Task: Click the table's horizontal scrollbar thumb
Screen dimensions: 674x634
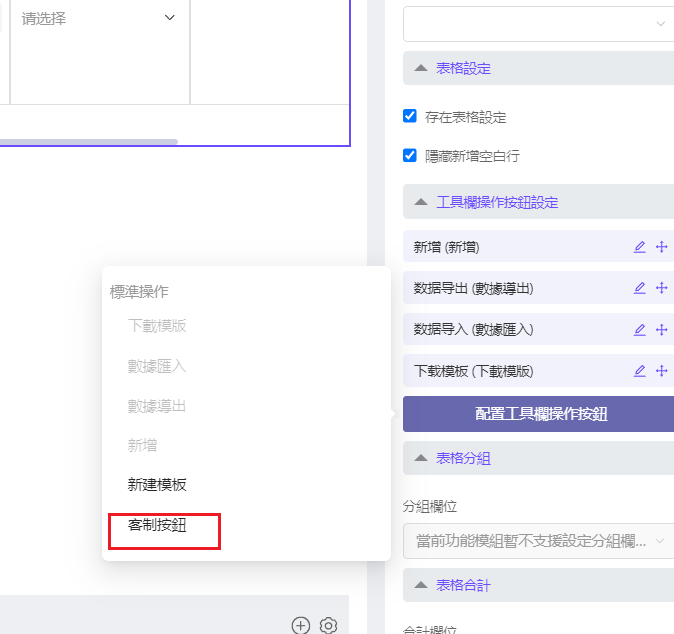Action: pyautogui.click(x=88, y=141)
